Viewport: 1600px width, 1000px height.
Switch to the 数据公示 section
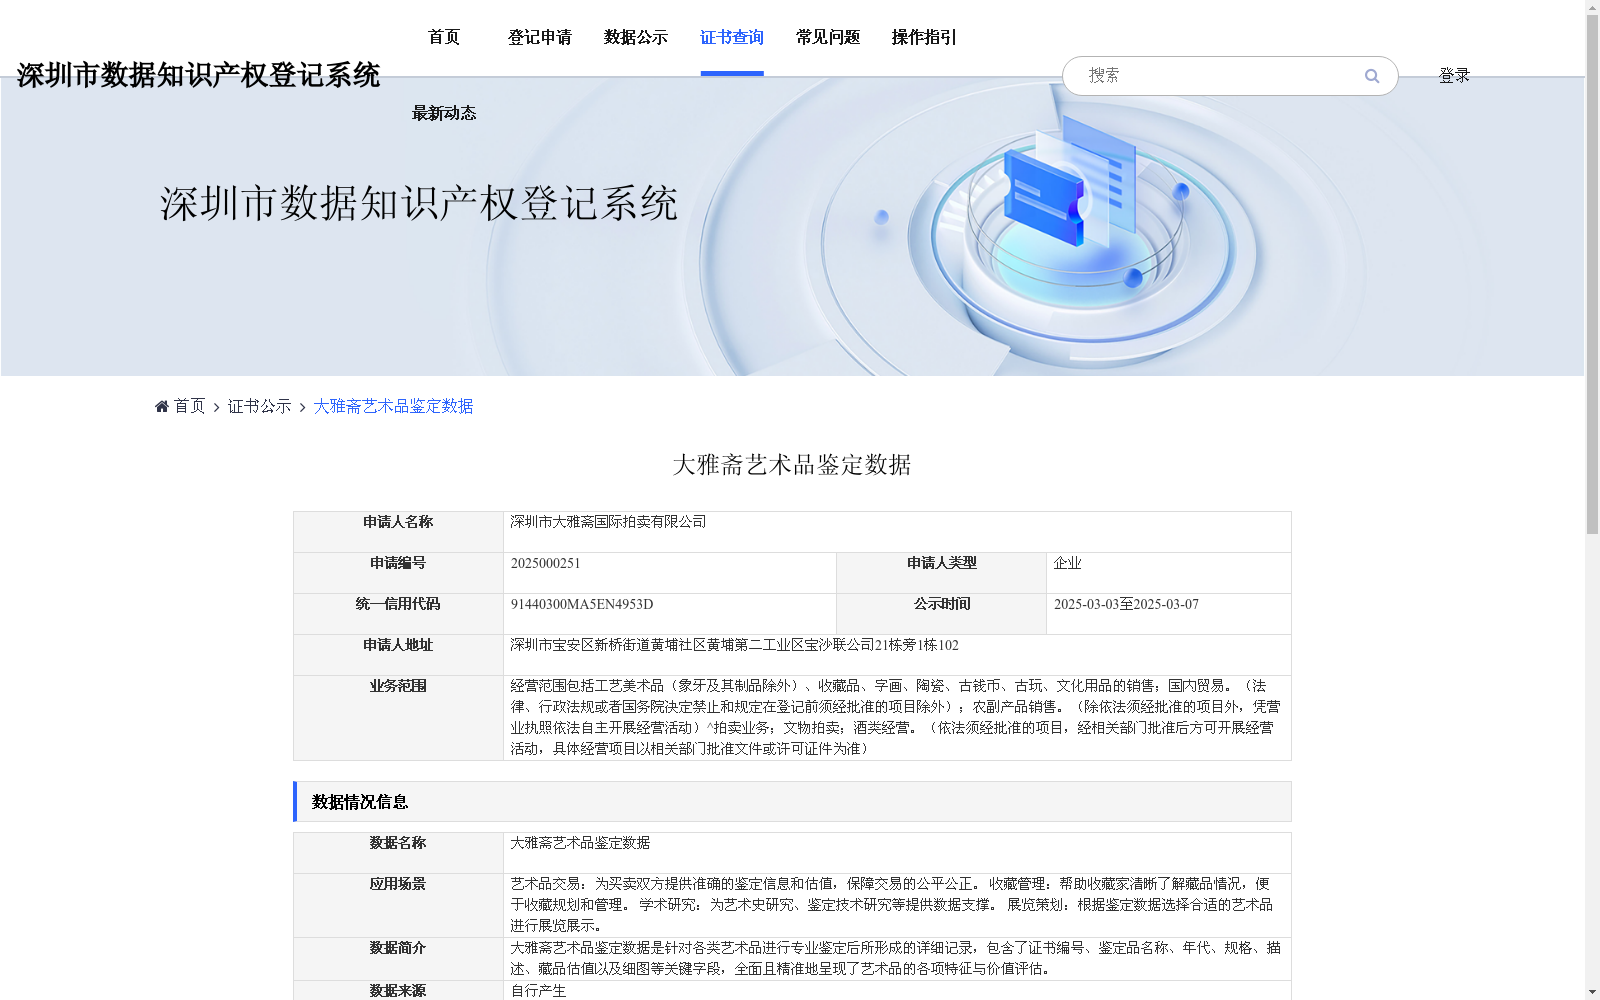click(634, 37)
